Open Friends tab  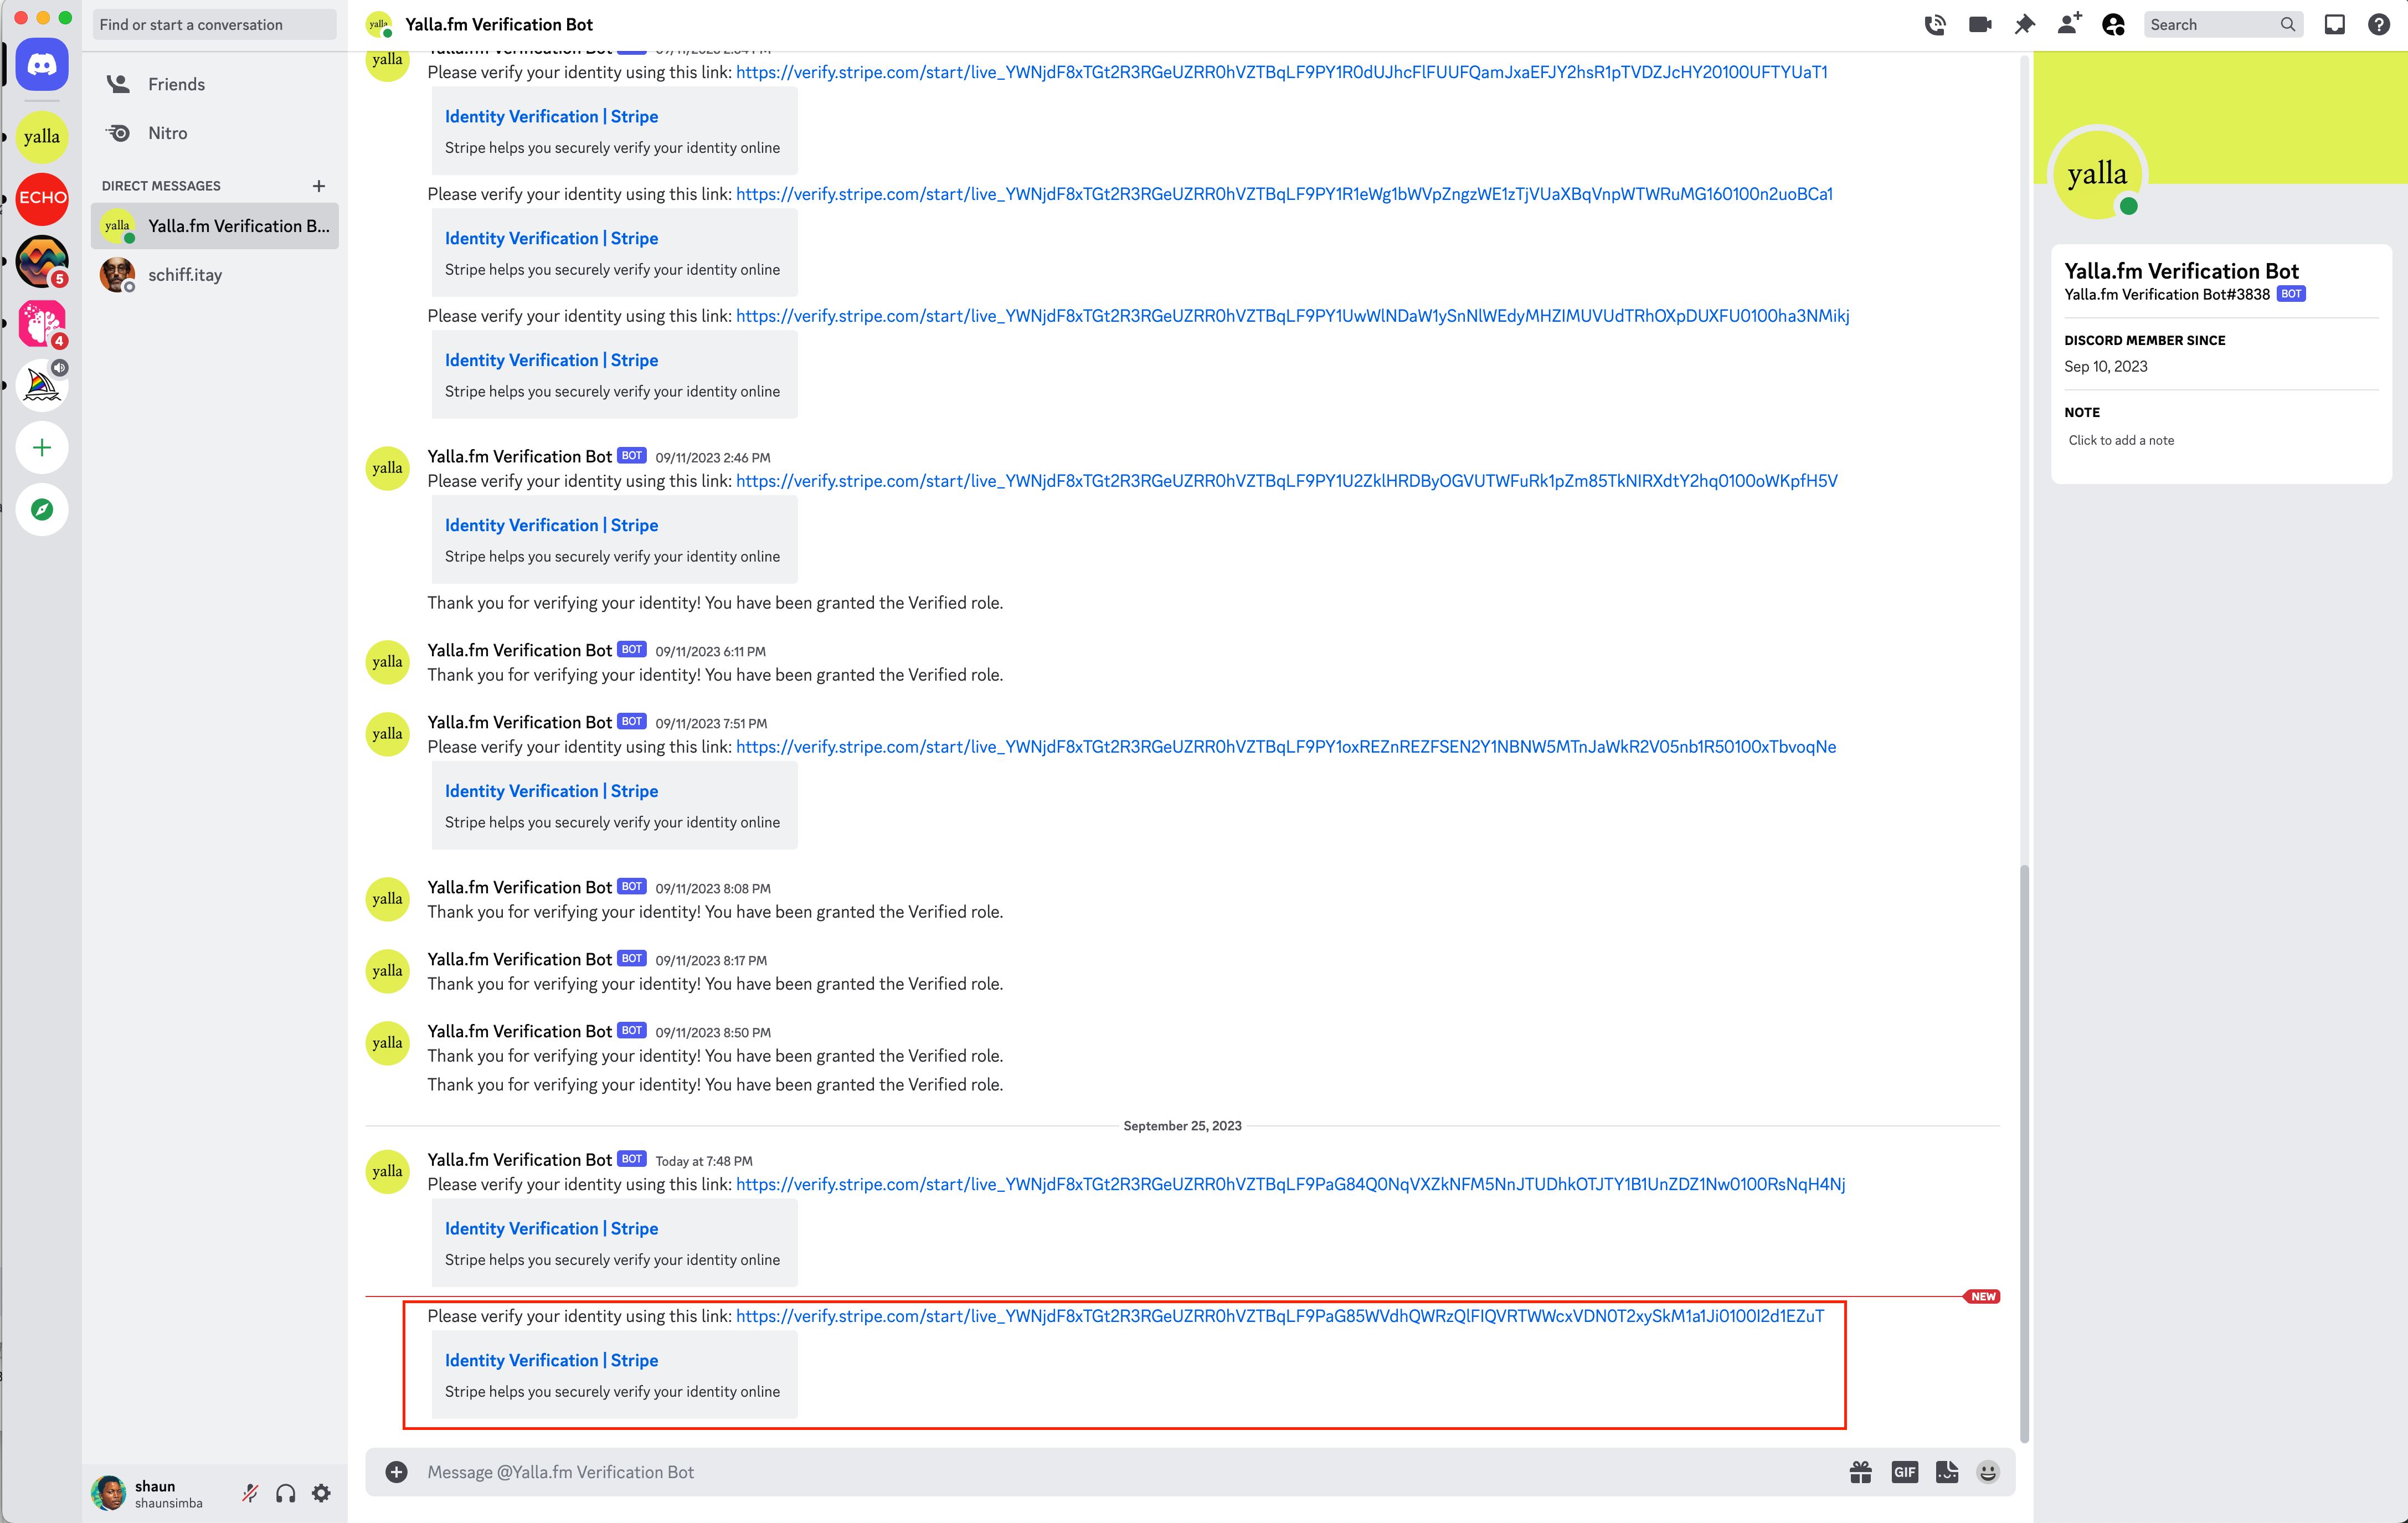(x=215, y=84)
